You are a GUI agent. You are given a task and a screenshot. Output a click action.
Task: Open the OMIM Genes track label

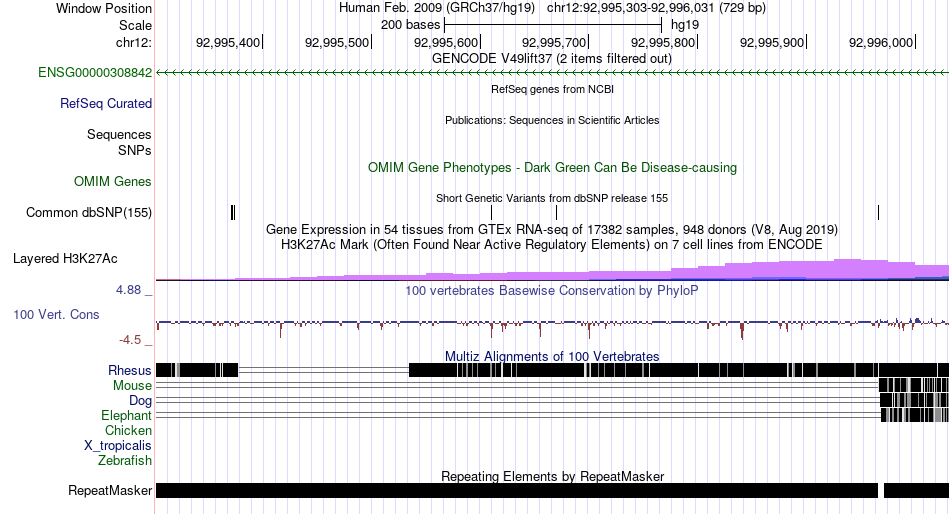coord(113,181)
